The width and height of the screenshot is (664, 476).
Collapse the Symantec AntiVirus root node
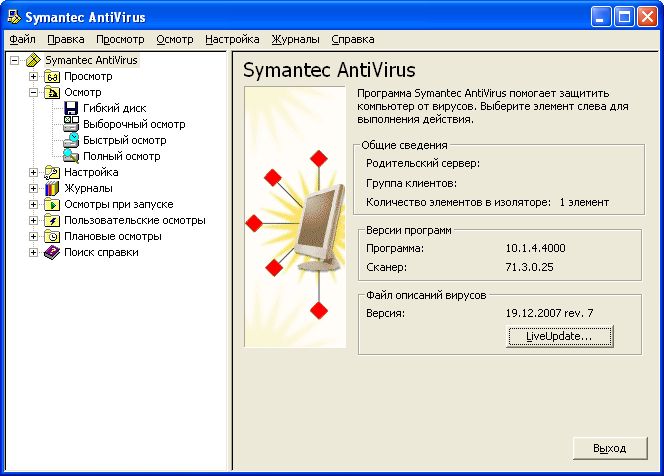coord(15,60)
